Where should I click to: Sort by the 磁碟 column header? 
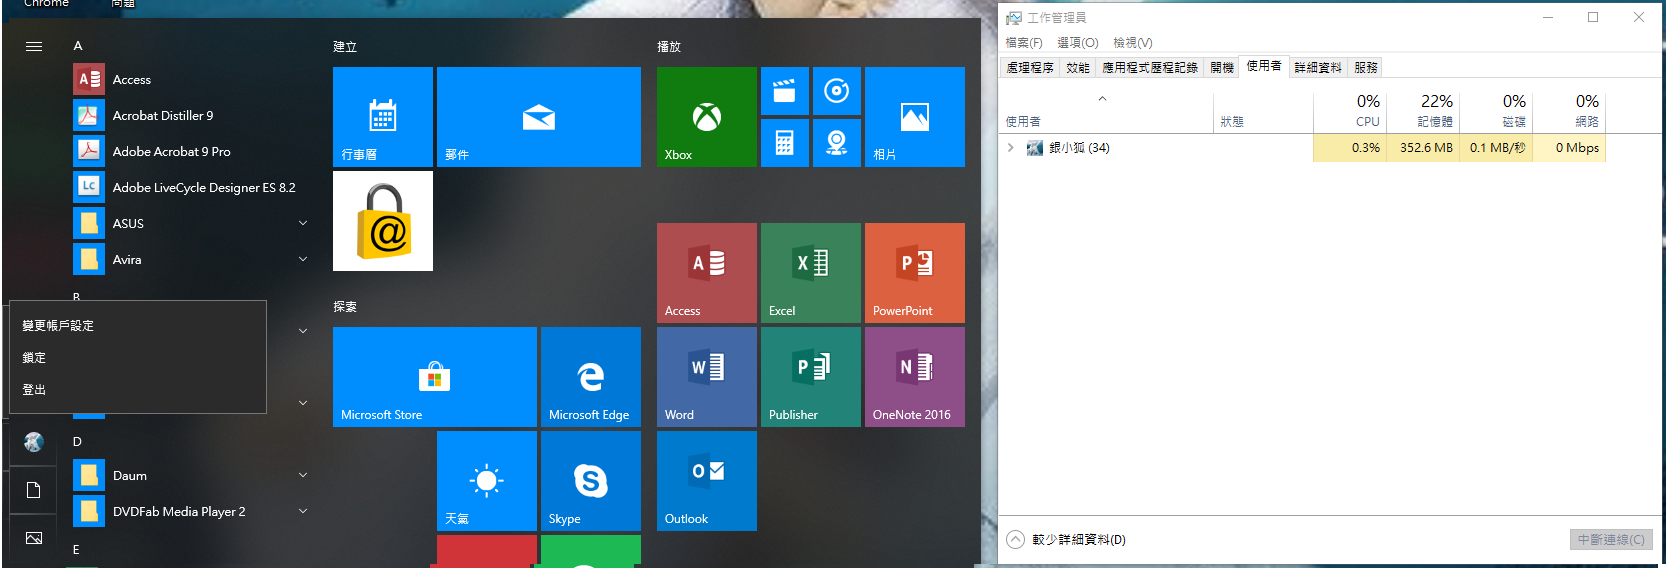pos(1496,112)
